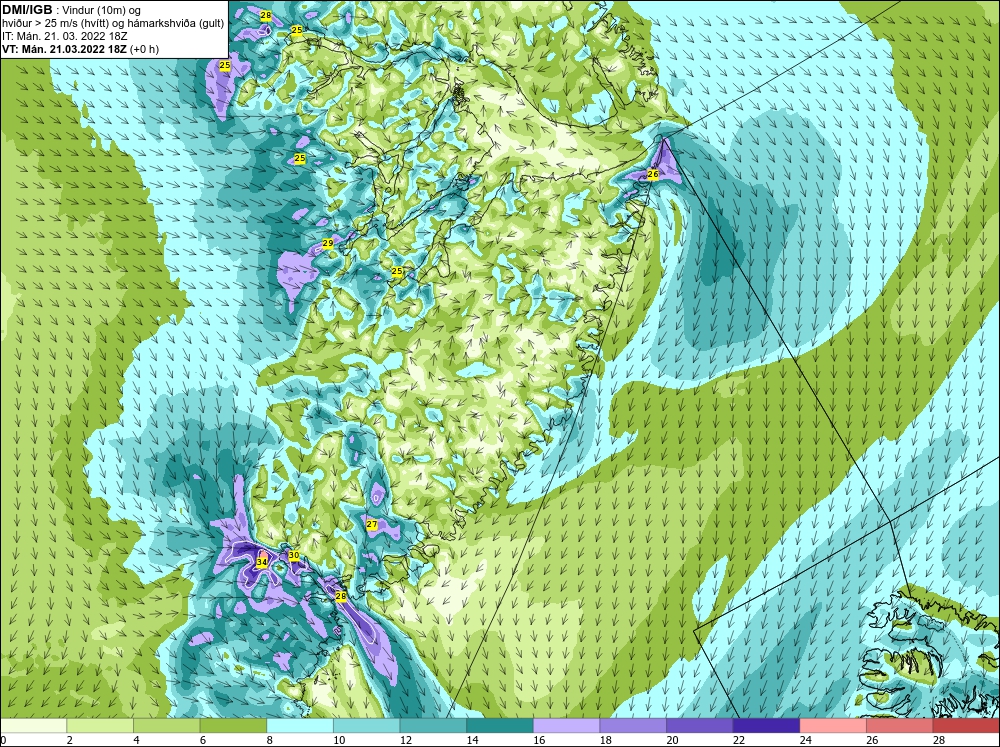Select the 2–4 m/s light green swatch

[x=99, y=725]
